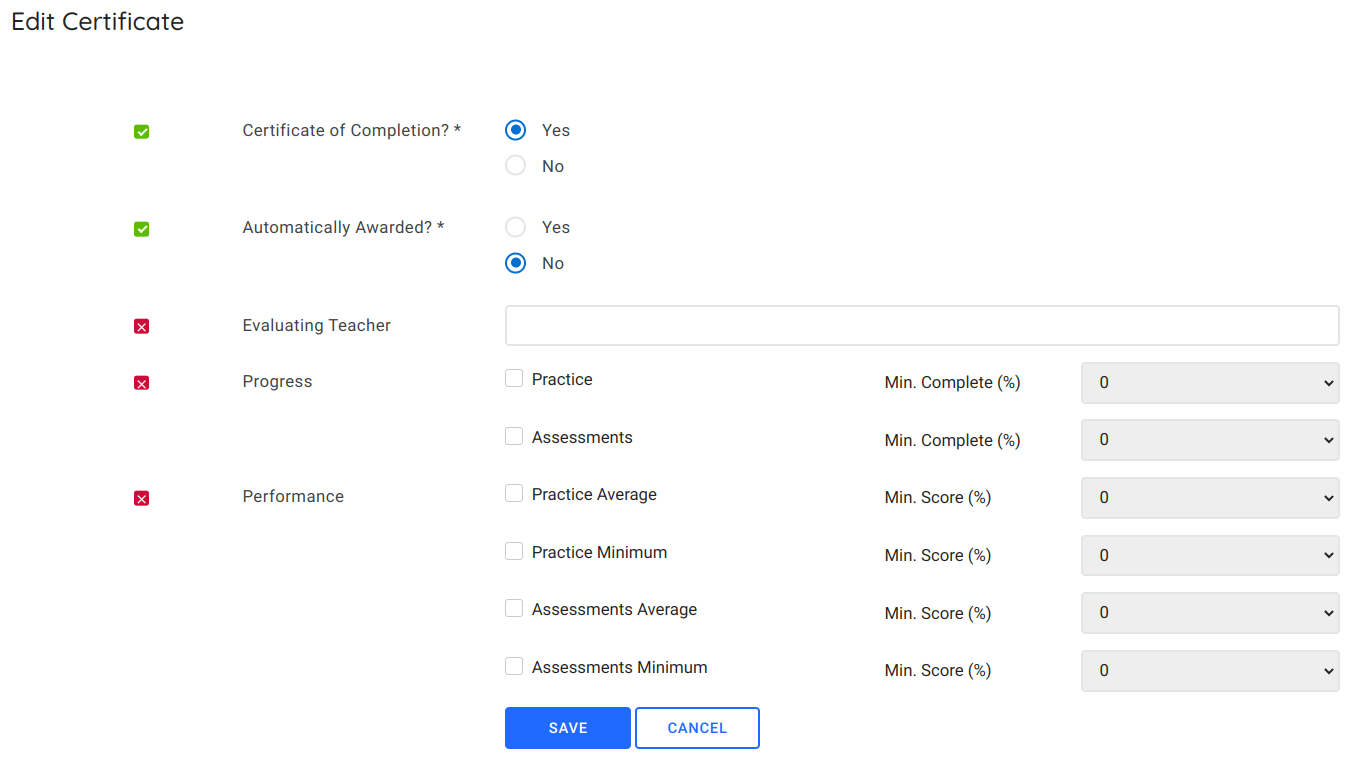
Task: Select No for Certificate of Completion
Action: pyautogui.click(x=515, y=165)
